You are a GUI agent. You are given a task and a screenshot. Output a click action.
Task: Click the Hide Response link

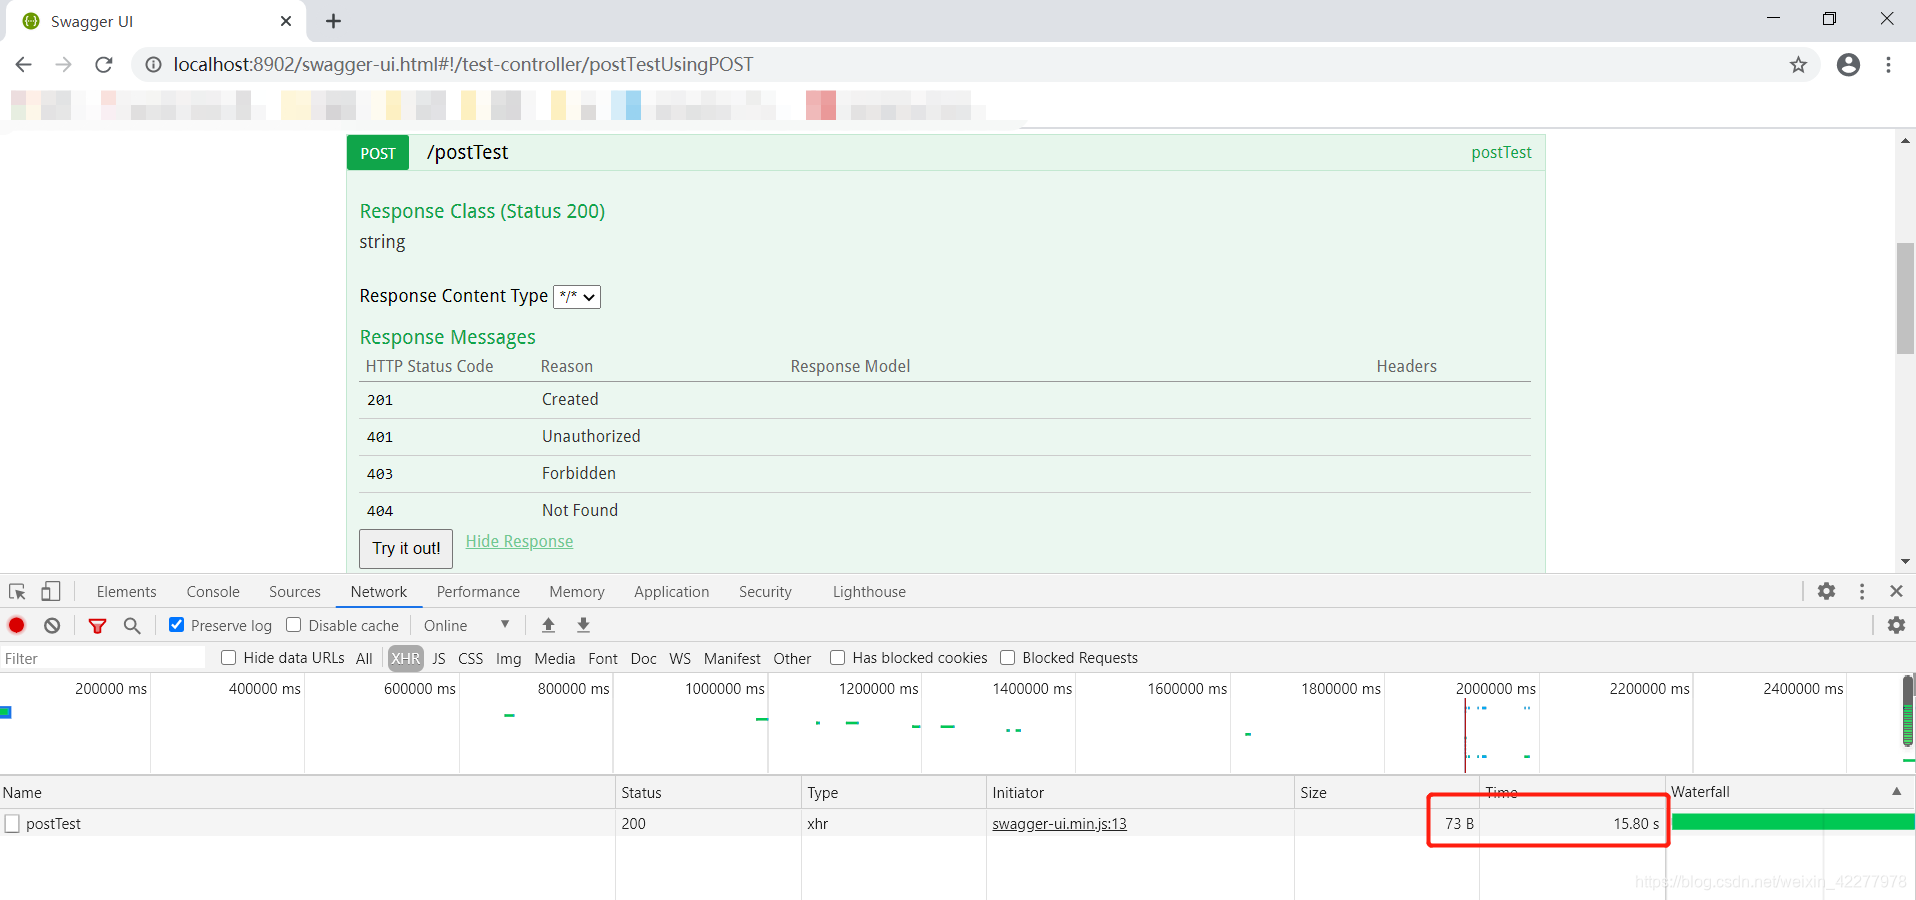click(x=519, y=541)
